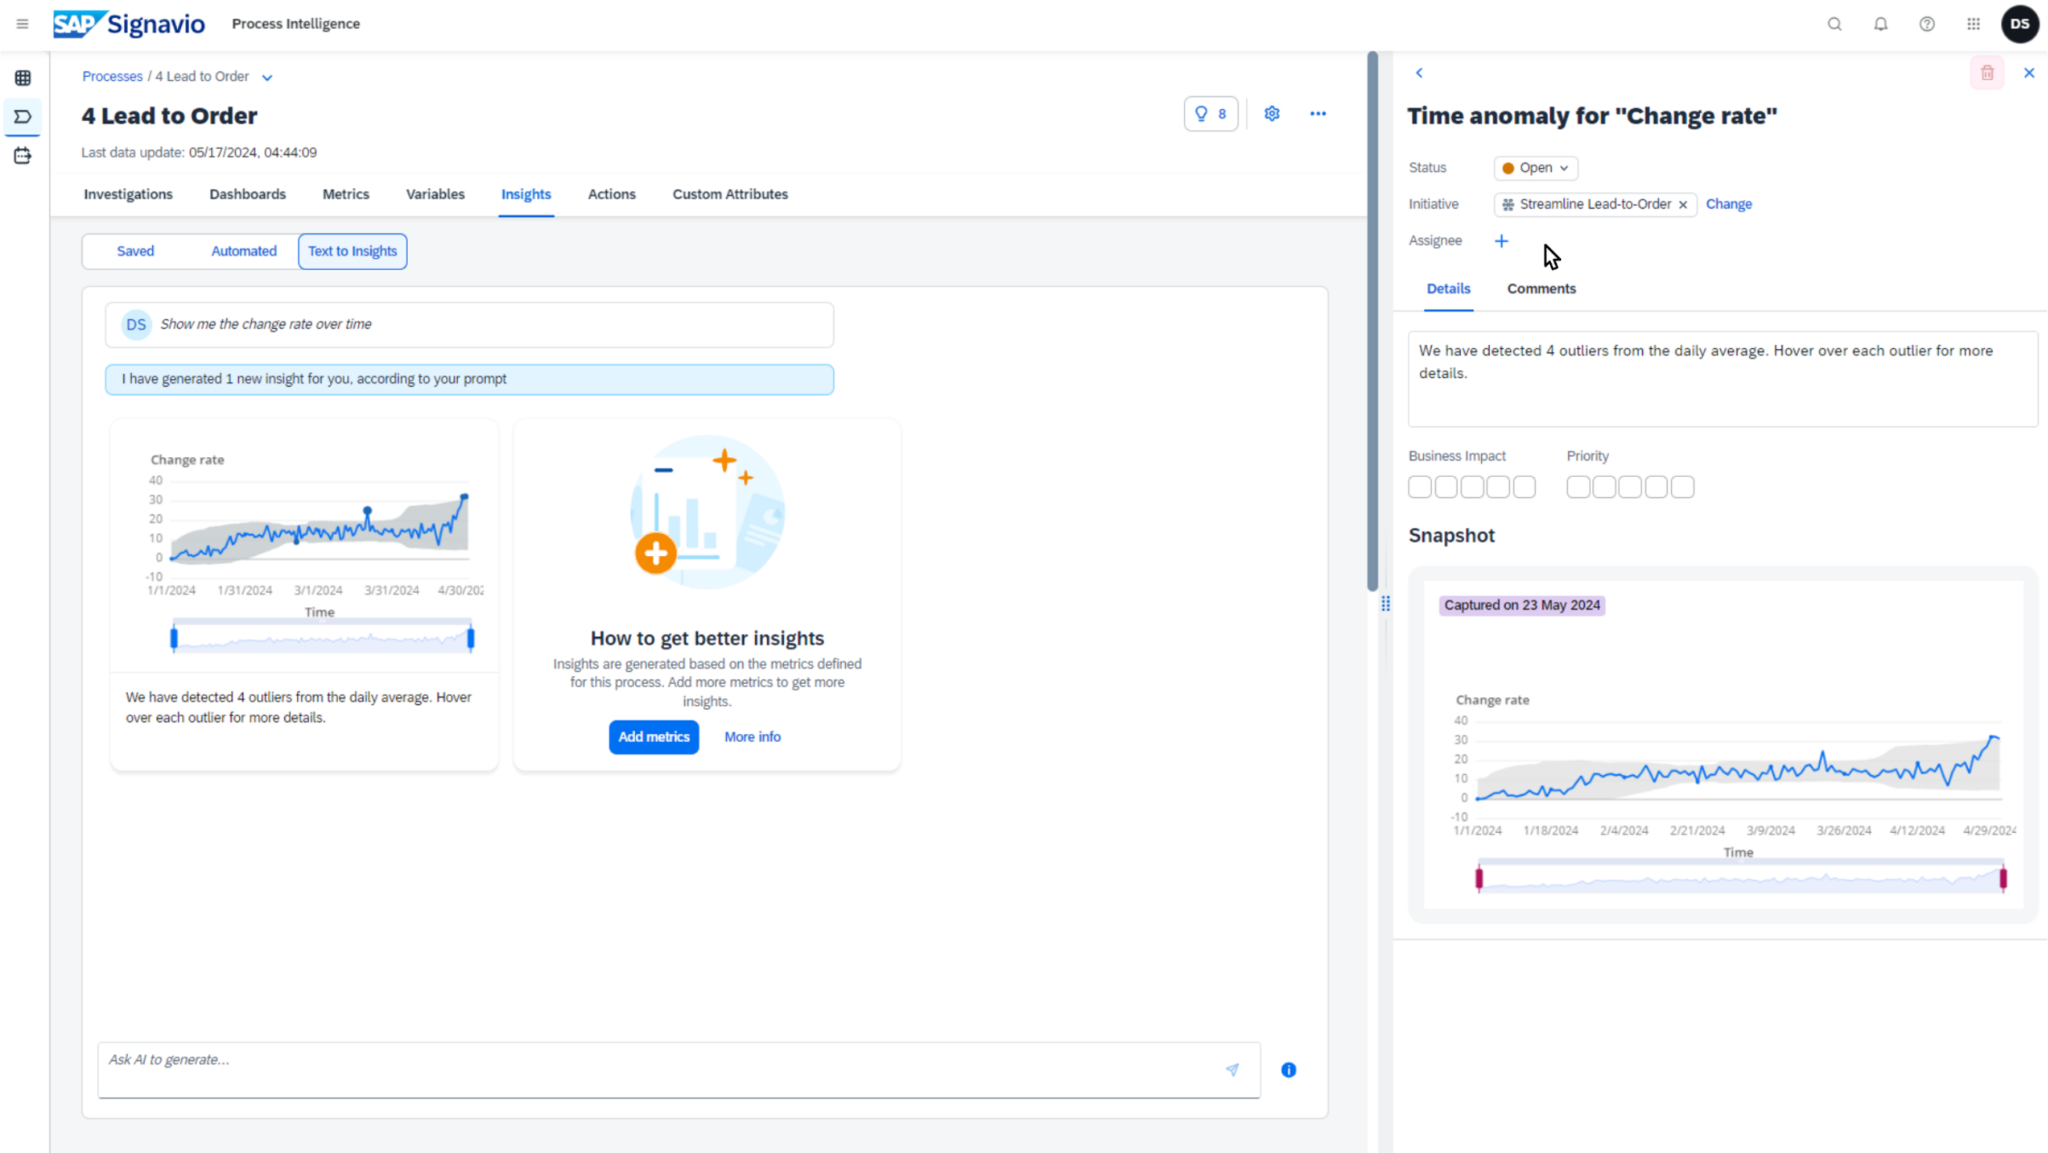Expand the 4 Lead to Order breadcrumb chevron

click(x=266, y=76)
